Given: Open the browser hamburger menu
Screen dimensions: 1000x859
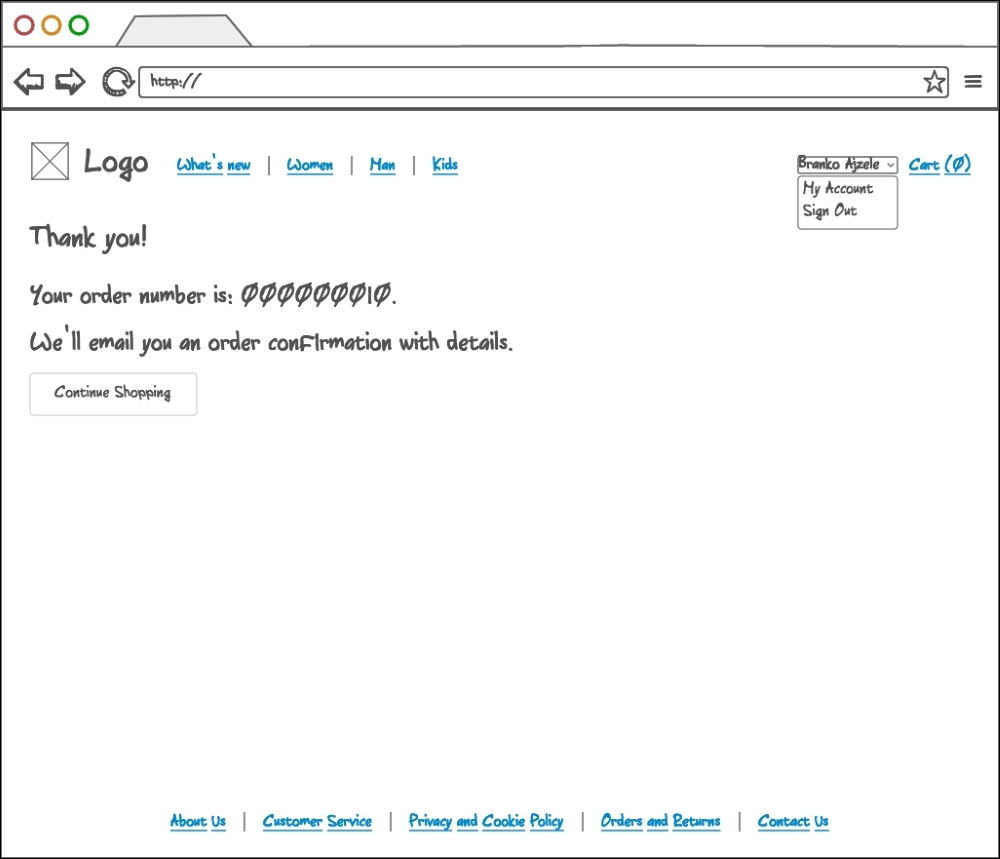Looking at the screenshot, I should click(x=972, y=81).
